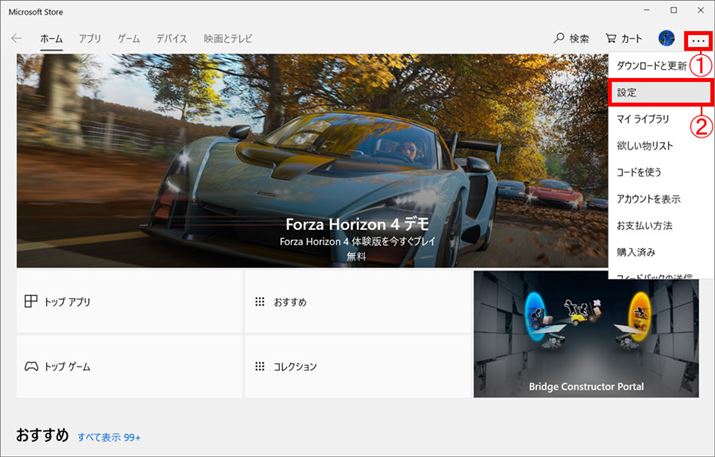Select 設定 from the menu

pyautogui.click(x=661, y=93)
